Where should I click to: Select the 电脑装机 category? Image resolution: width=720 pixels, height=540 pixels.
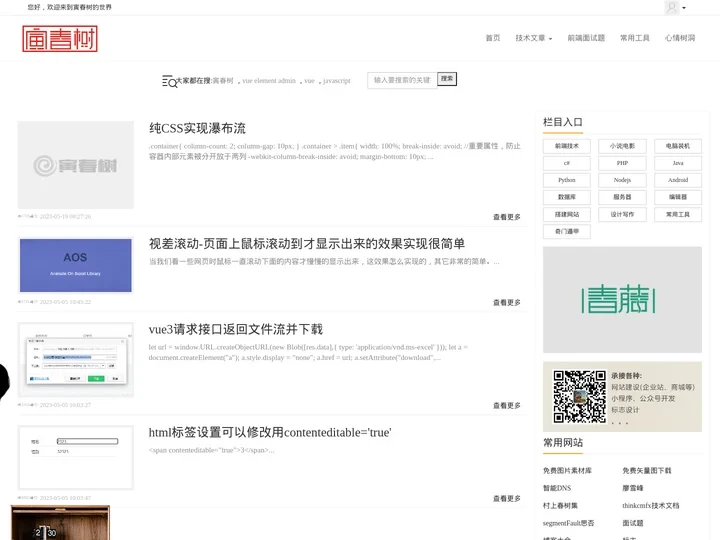point(678,146)
